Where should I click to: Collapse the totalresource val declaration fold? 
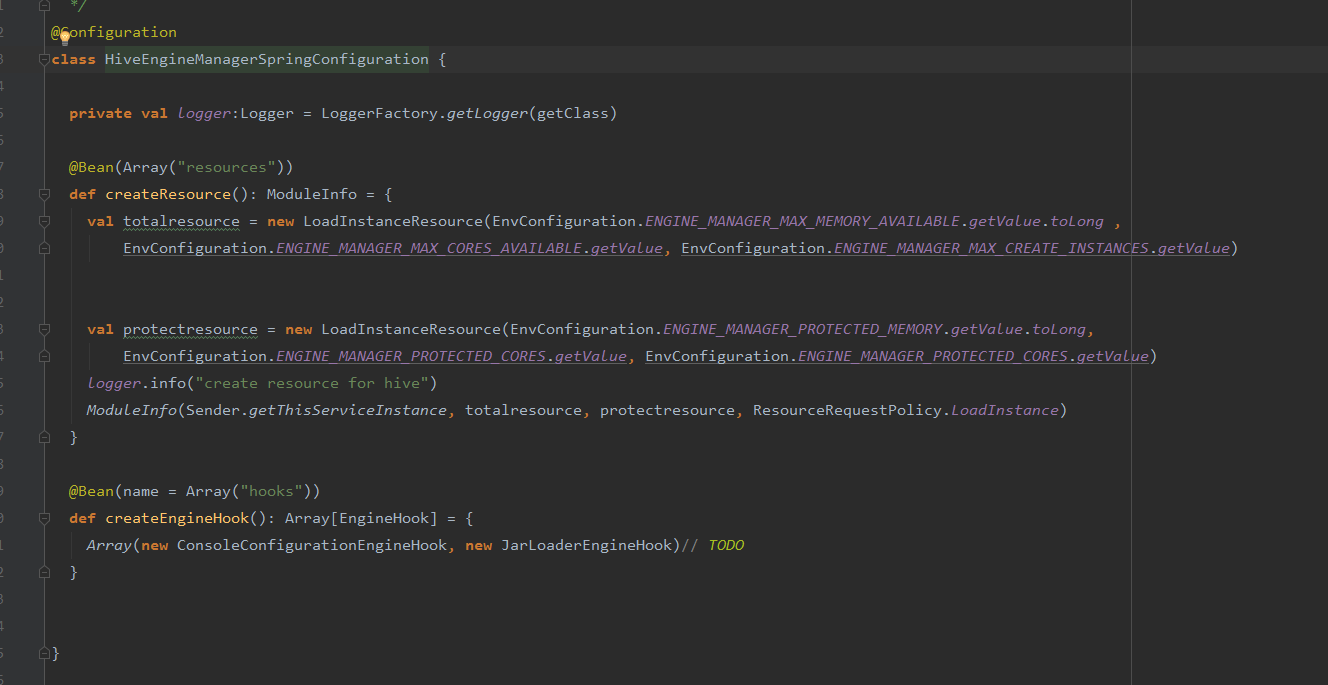43,221
